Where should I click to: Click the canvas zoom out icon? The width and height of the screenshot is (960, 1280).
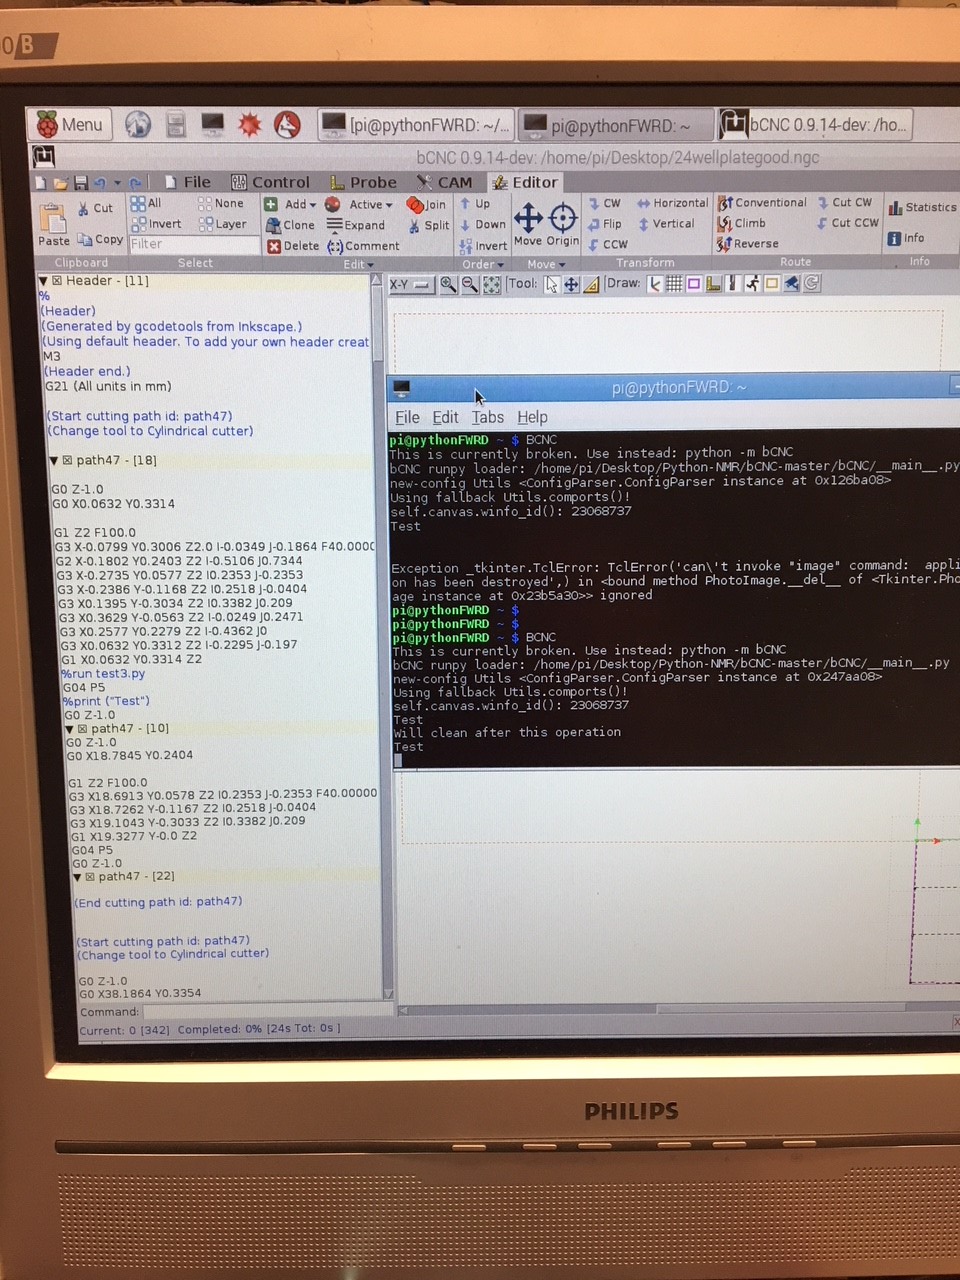click(x=469, y=285)
